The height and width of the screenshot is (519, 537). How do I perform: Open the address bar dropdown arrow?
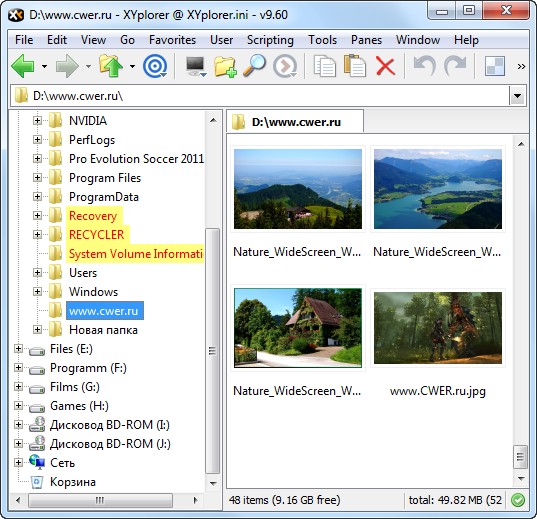tap(517, 96)
